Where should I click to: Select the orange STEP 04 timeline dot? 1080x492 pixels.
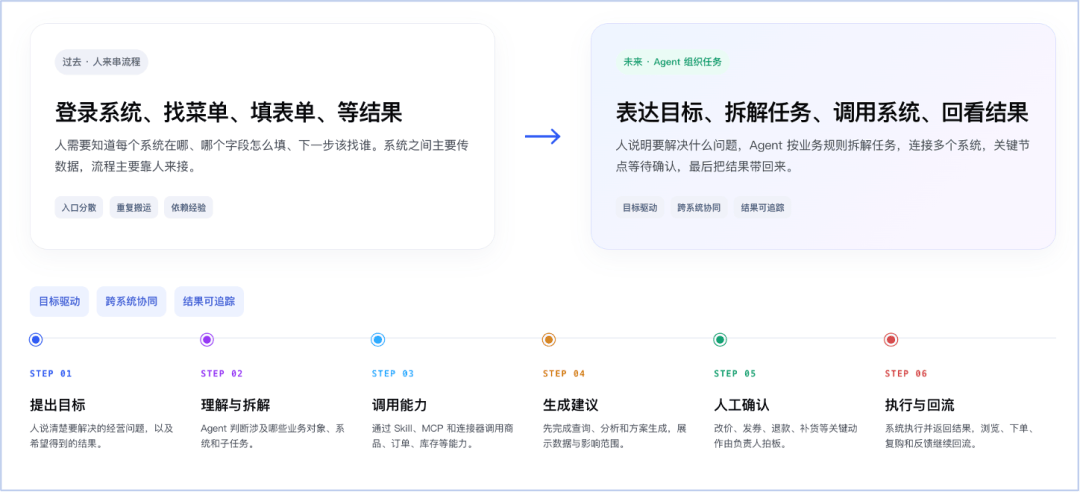click(x=549, y=339)
